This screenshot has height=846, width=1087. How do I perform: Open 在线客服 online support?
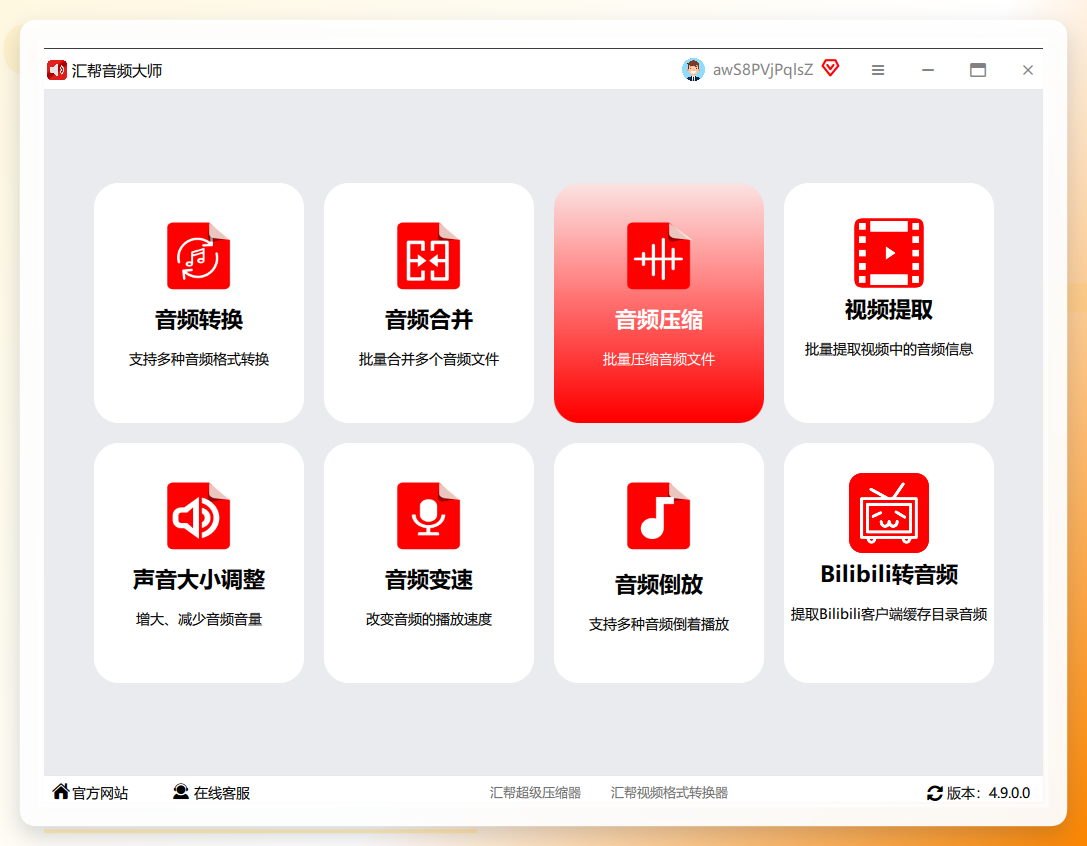point(222,793)
